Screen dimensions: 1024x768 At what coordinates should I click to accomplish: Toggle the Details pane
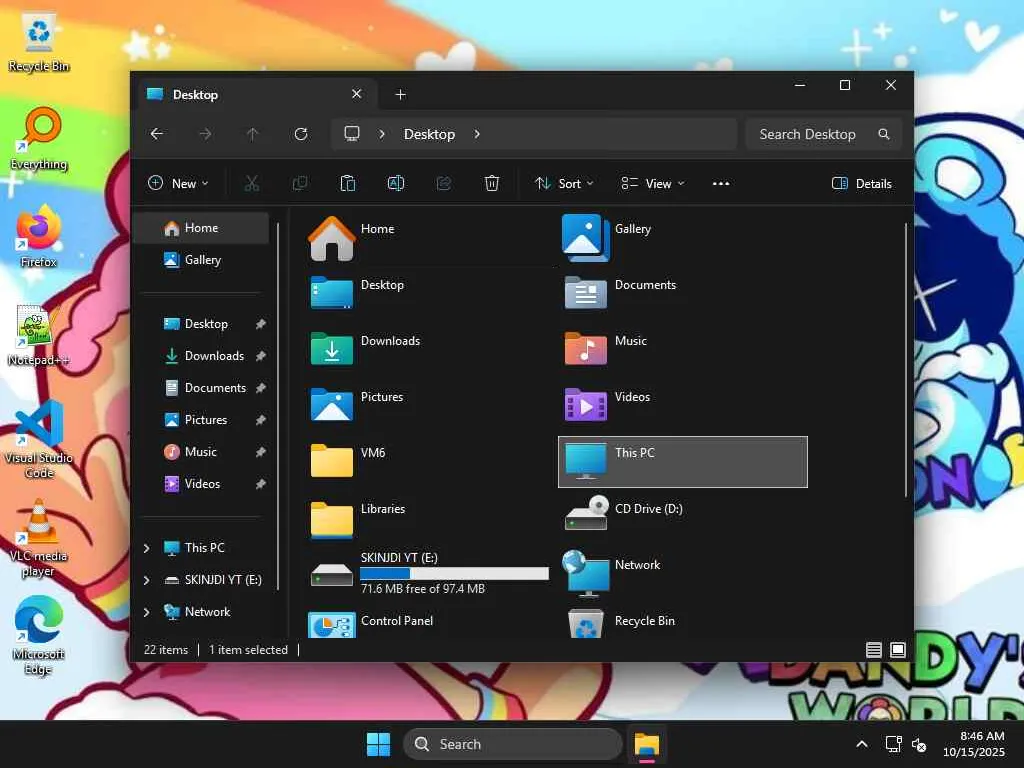862,184
